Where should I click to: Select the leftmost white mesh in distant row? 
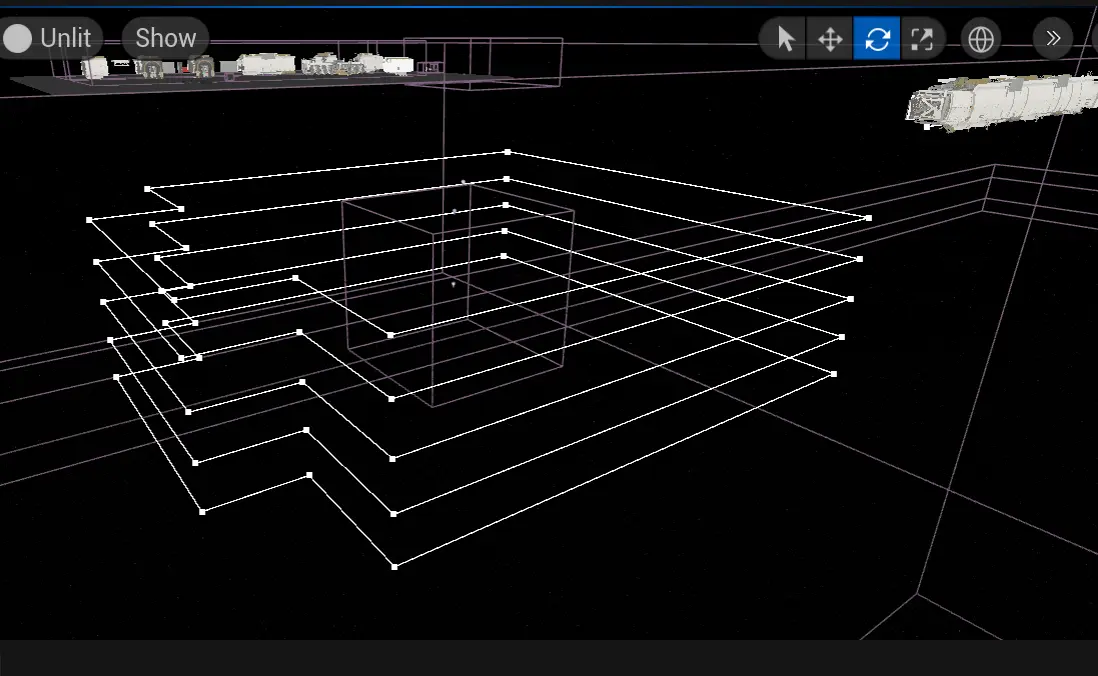click(94, 67)
